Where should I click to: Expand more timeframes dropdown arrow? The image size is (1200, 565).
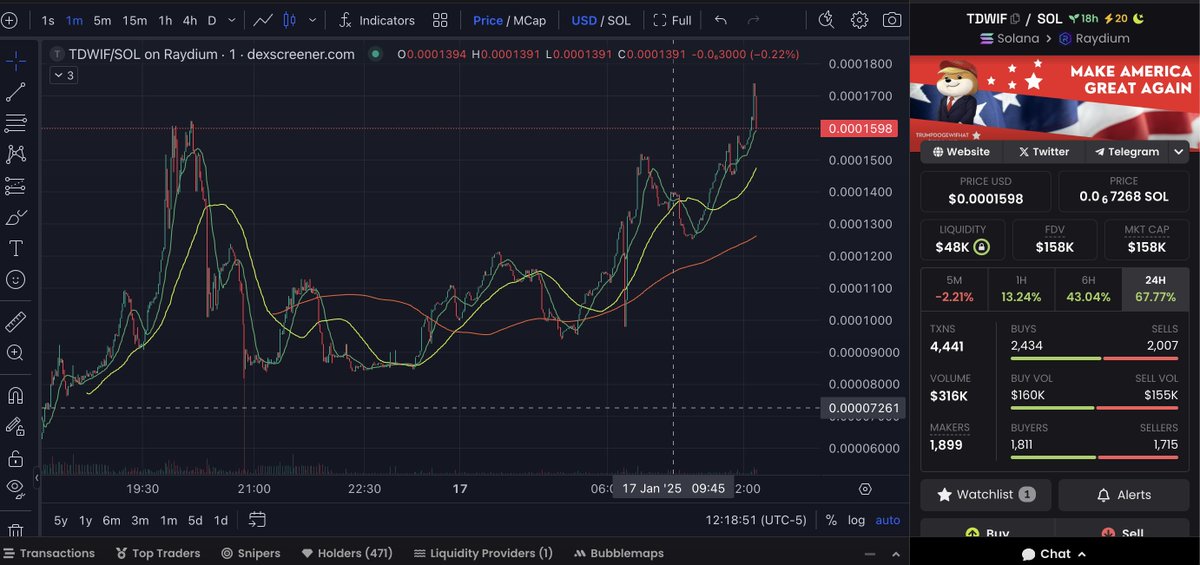234,20
